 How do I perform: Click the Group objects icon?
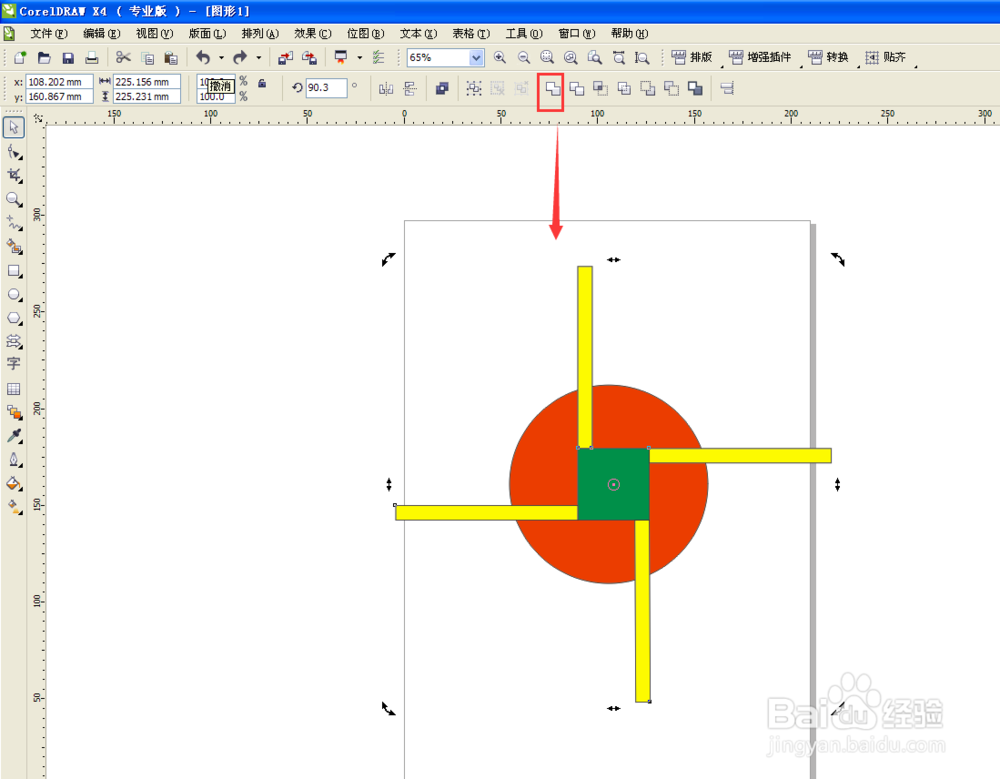474,89
